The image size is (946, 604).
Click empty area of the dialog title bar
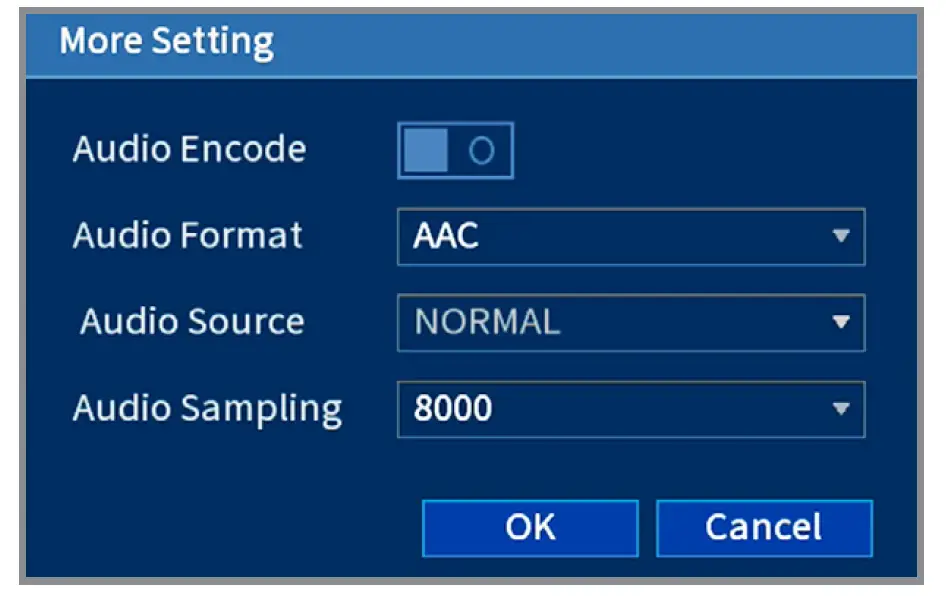click(x=600, y=43)
